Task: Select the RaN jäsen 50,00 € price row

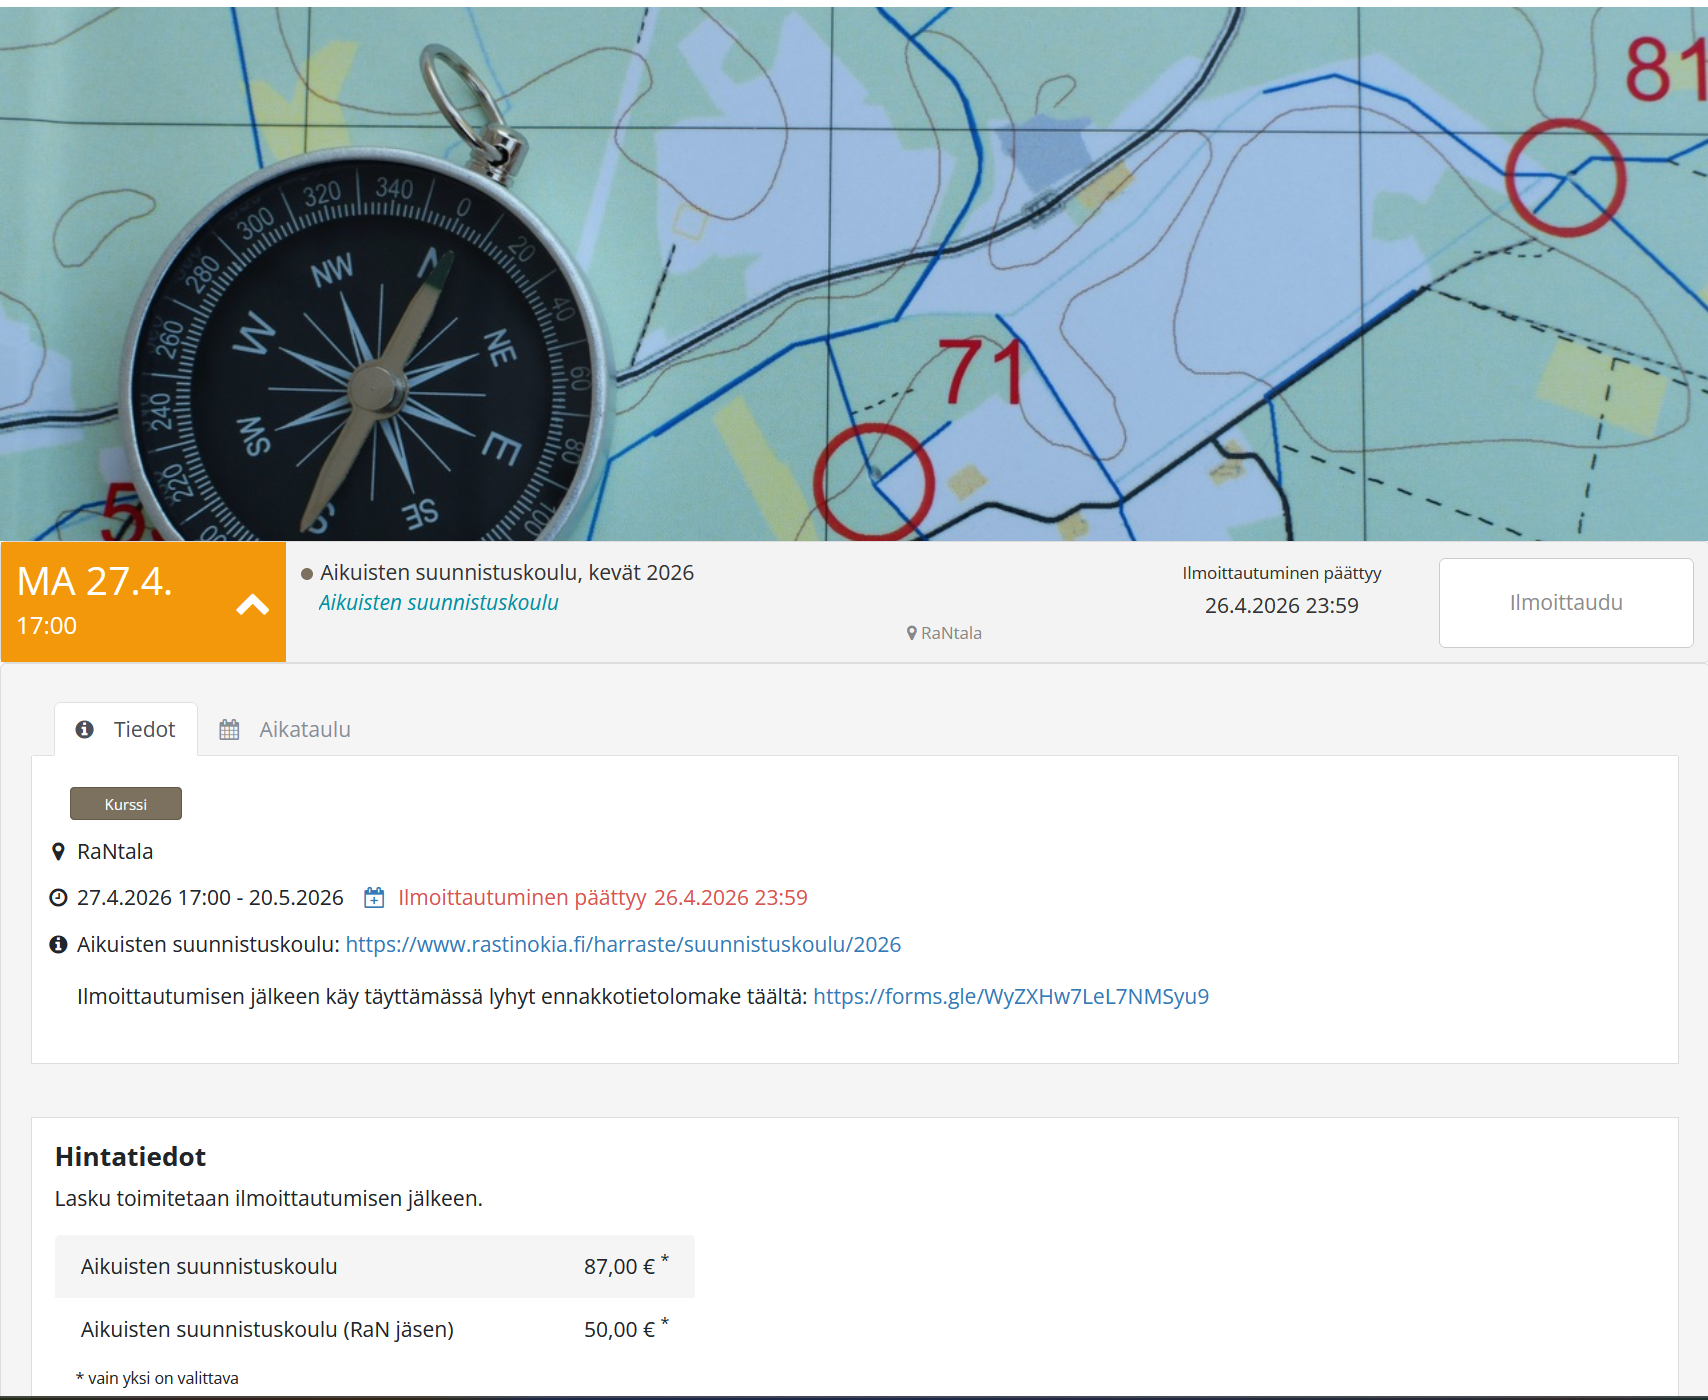Action: (x=374, y=1330)
